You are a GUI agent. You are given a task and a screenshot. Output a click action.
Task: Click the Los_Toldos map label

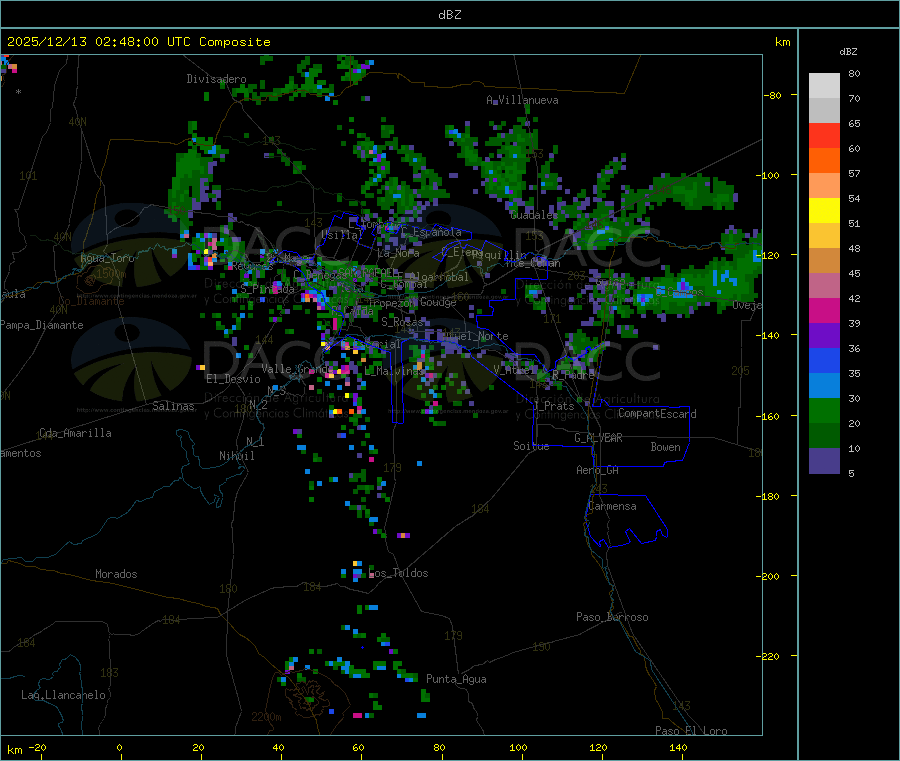click(398, 573)
